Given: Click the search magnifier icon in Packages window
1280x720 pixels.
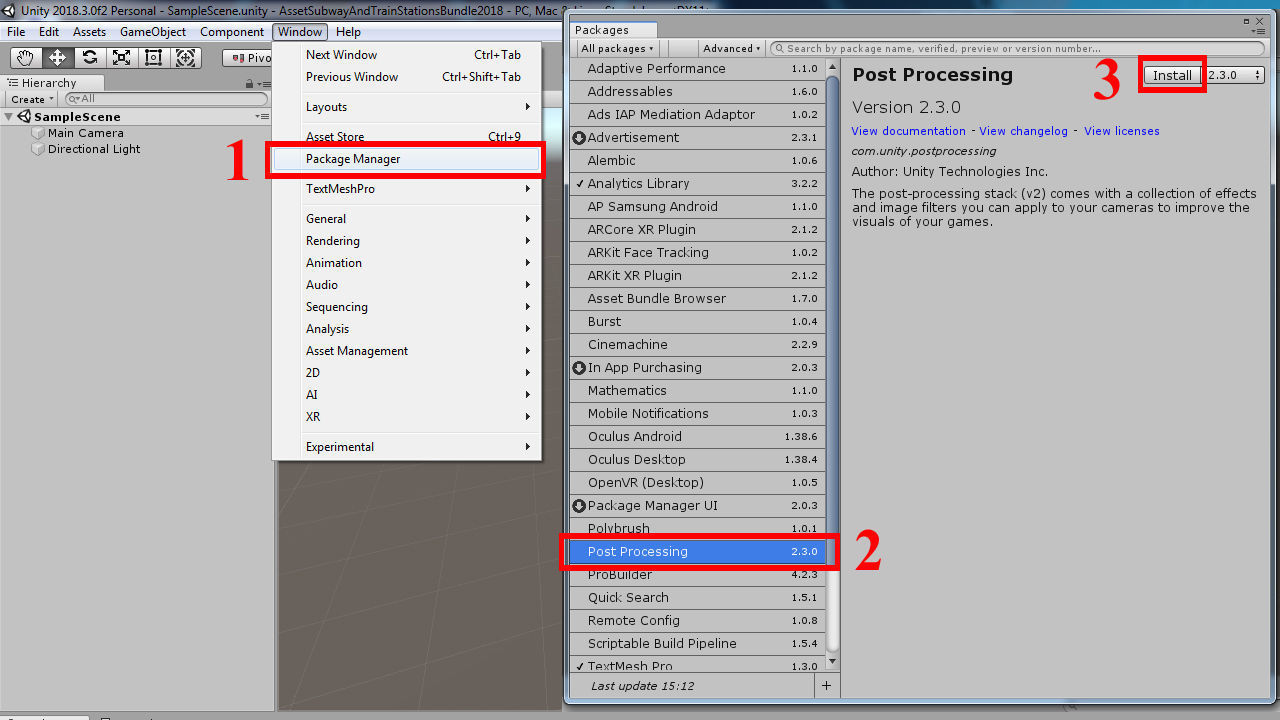Looking at the screenshot, I should 779,48.
